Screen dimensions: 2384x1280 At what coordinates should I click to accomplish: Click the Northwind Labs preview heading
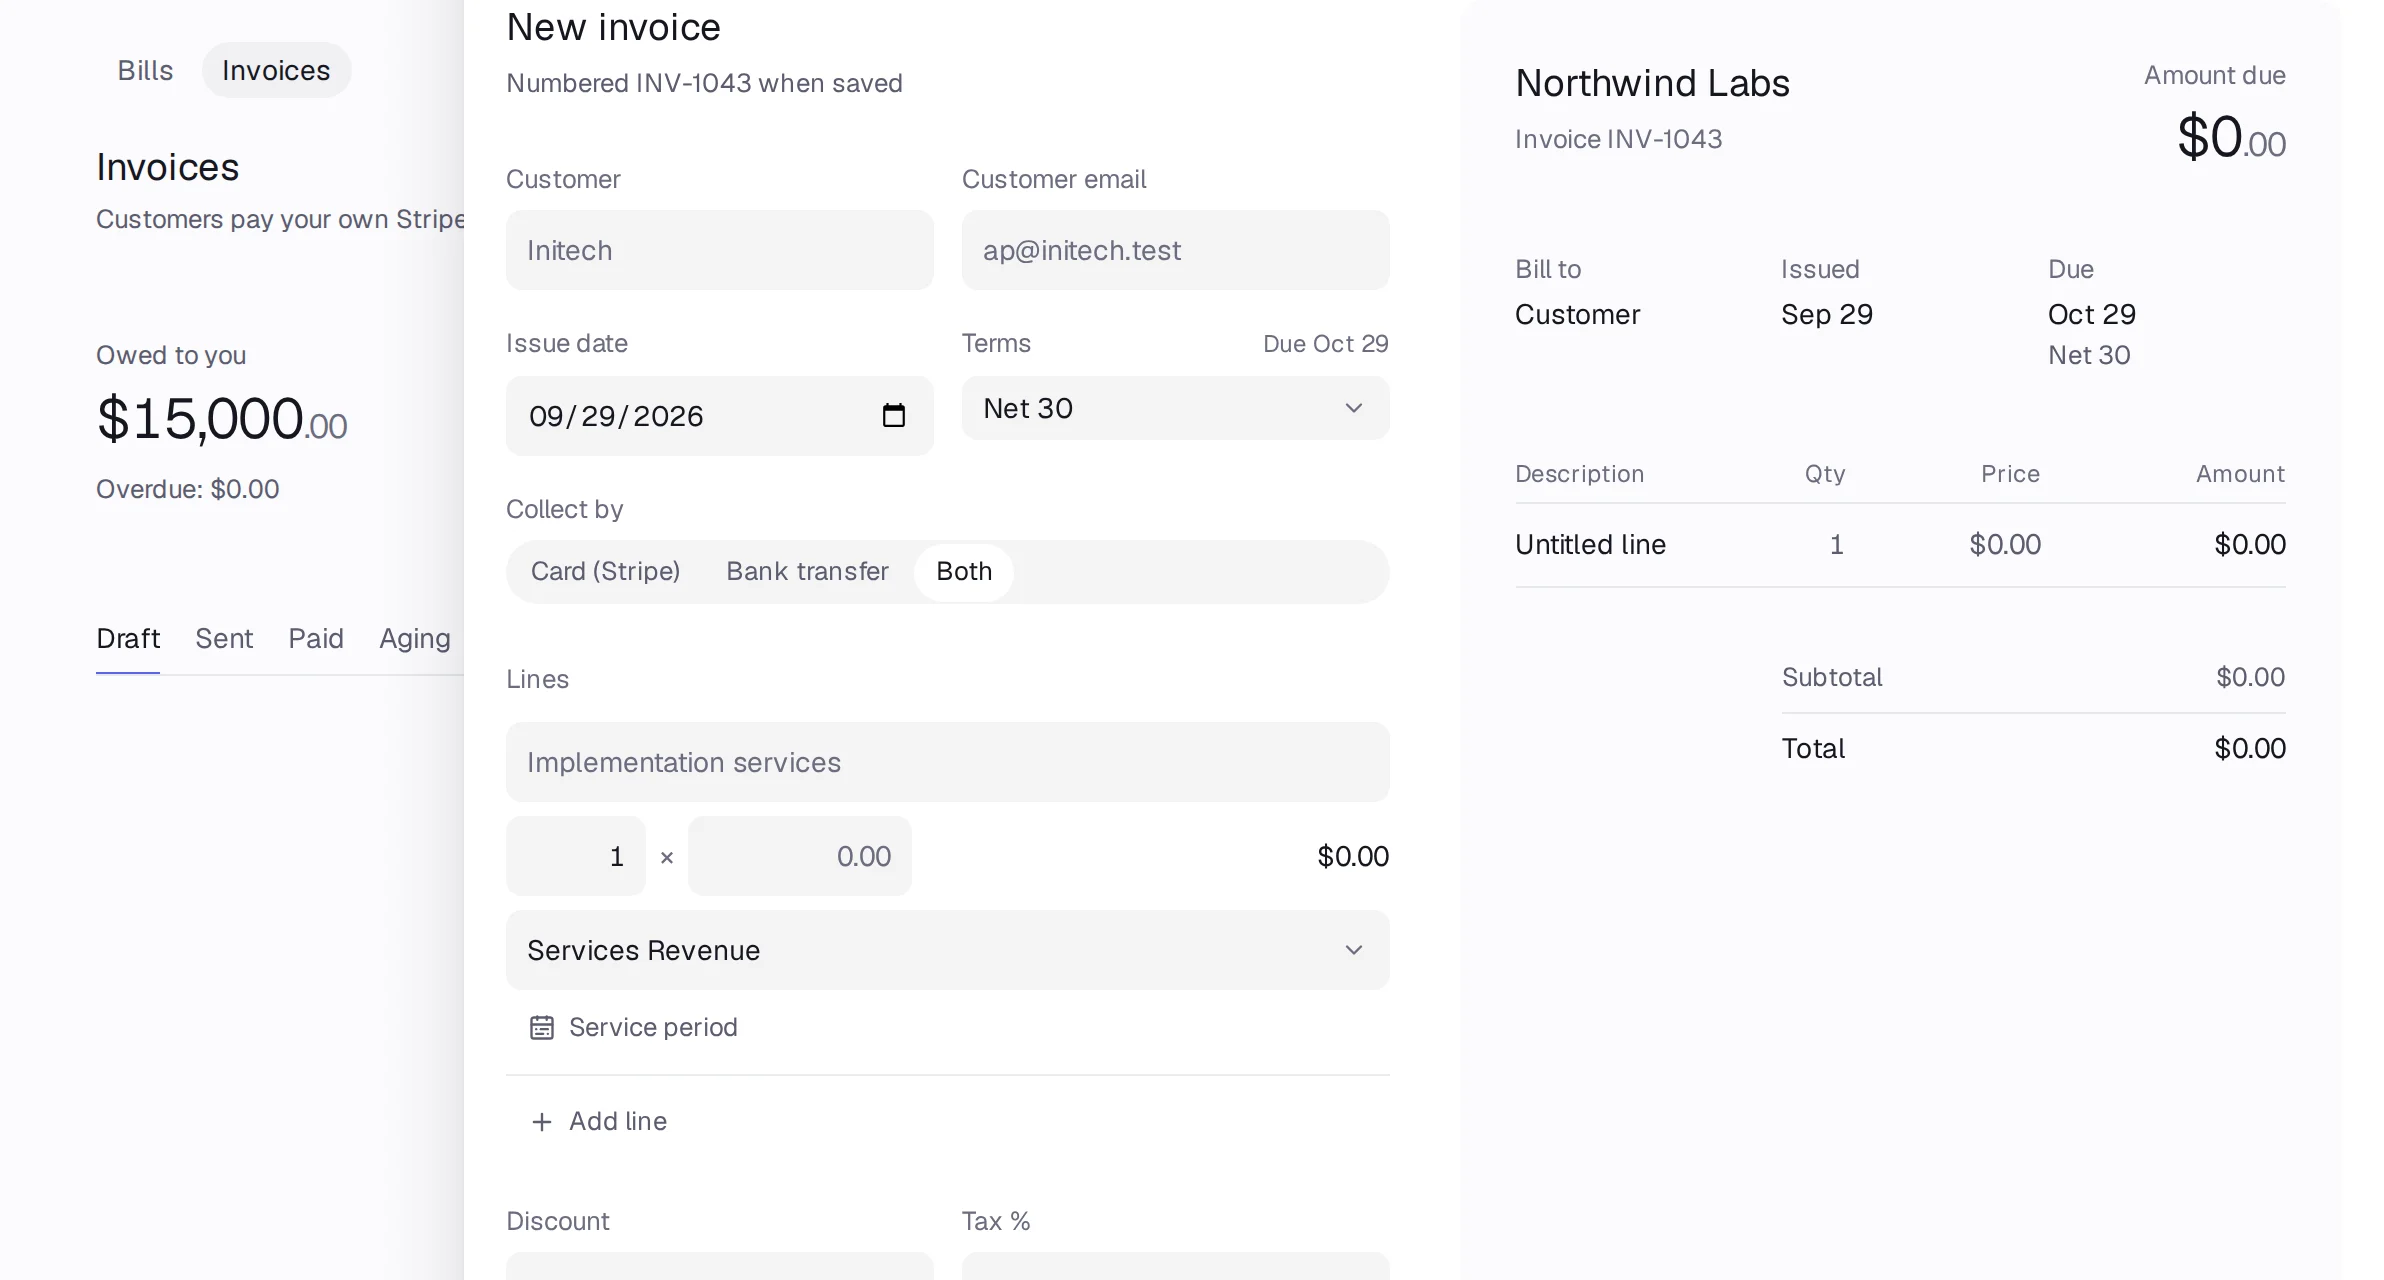coord(1652,83)
